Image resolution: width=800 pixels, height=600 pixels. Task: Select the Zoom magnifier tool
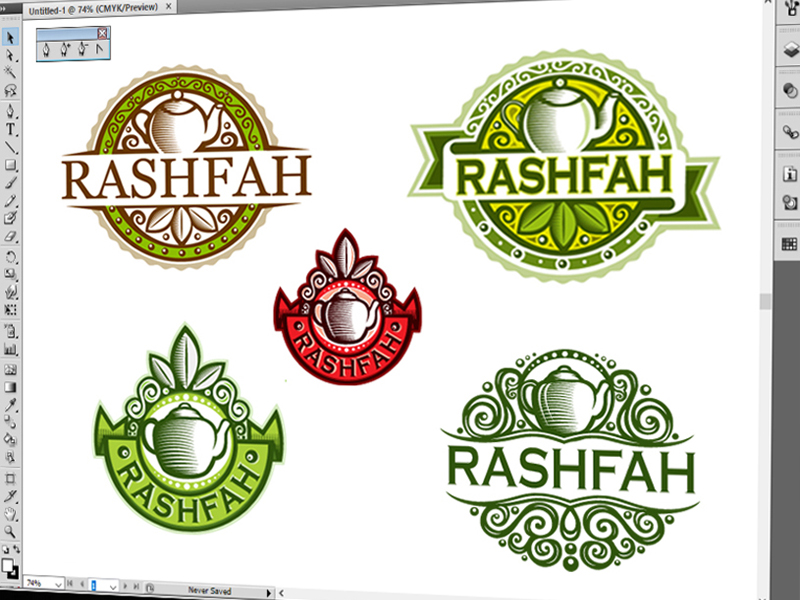pos(10,532)
